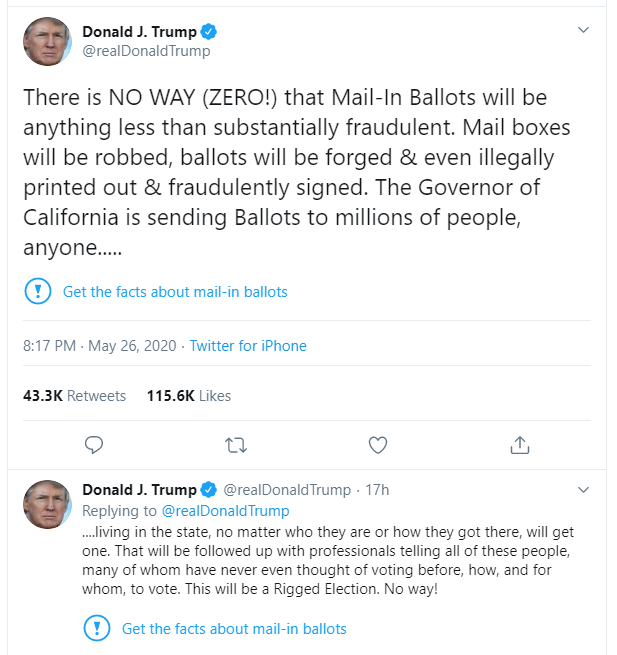The image size is (617, 655).
Task: Reply to the main tweet
Action: (94, 443)
